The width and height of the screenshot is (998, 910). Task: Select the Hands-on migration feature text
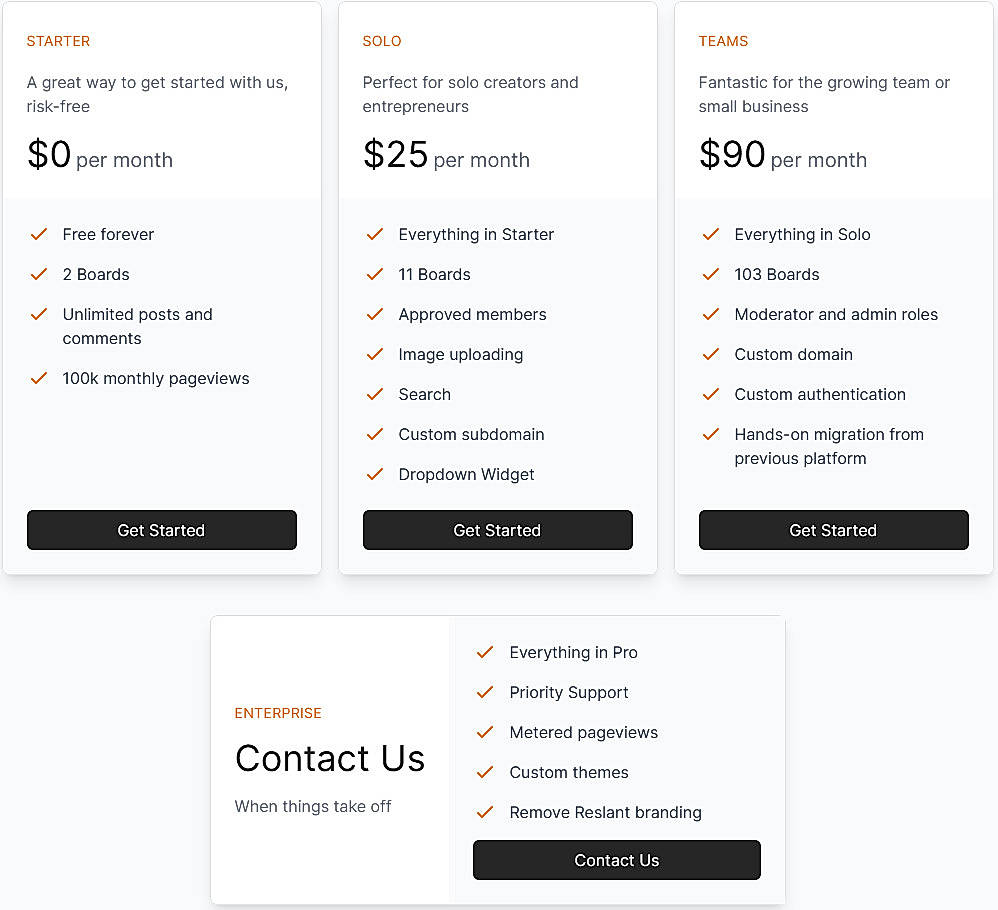pos(829,446)
